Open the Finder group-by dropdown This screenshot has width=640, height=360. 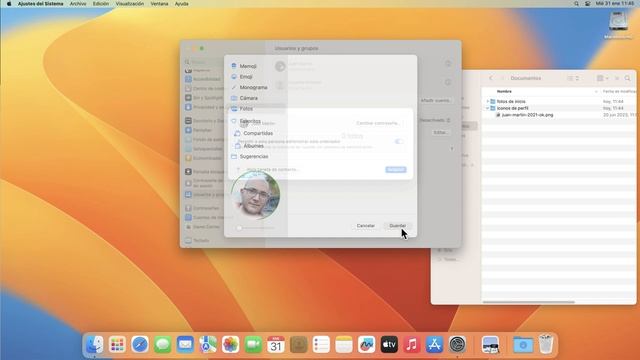tap(602, 78)
